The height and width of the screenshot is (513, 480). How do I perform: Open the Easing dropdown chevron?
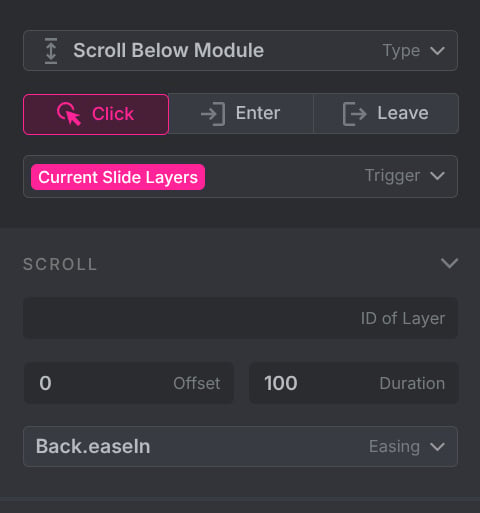click(437, 446)
